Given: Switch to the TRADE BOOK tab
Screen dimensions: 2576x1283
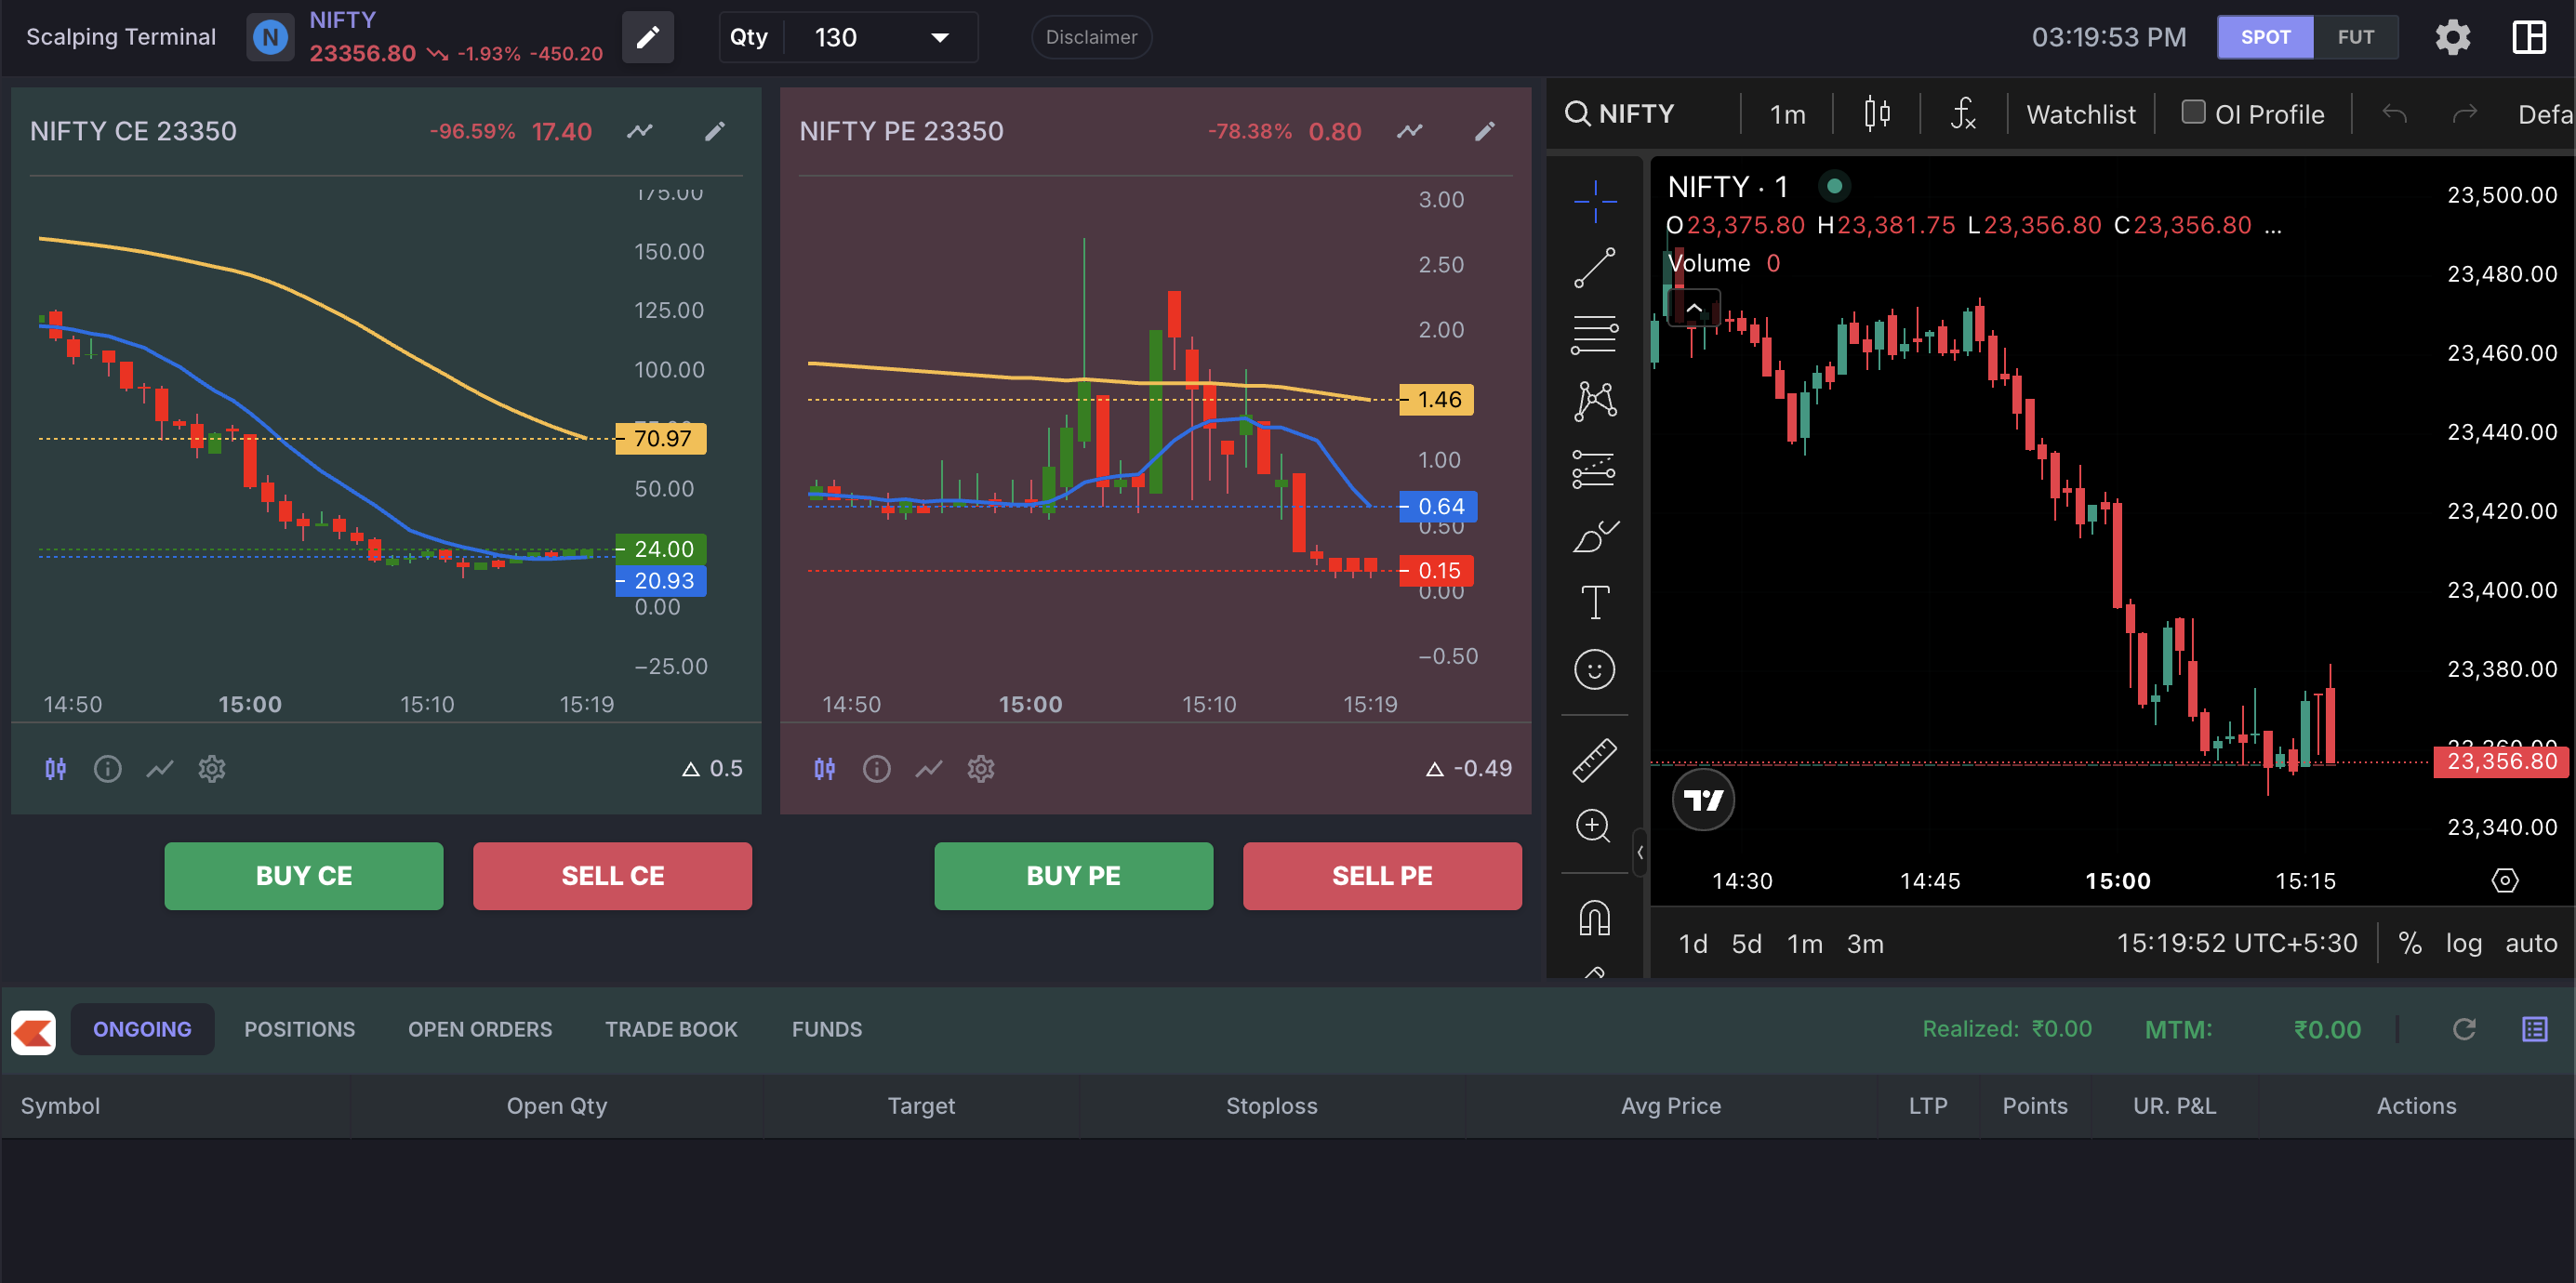Looking at the screenshot, I should click(x=671, y=1028).
